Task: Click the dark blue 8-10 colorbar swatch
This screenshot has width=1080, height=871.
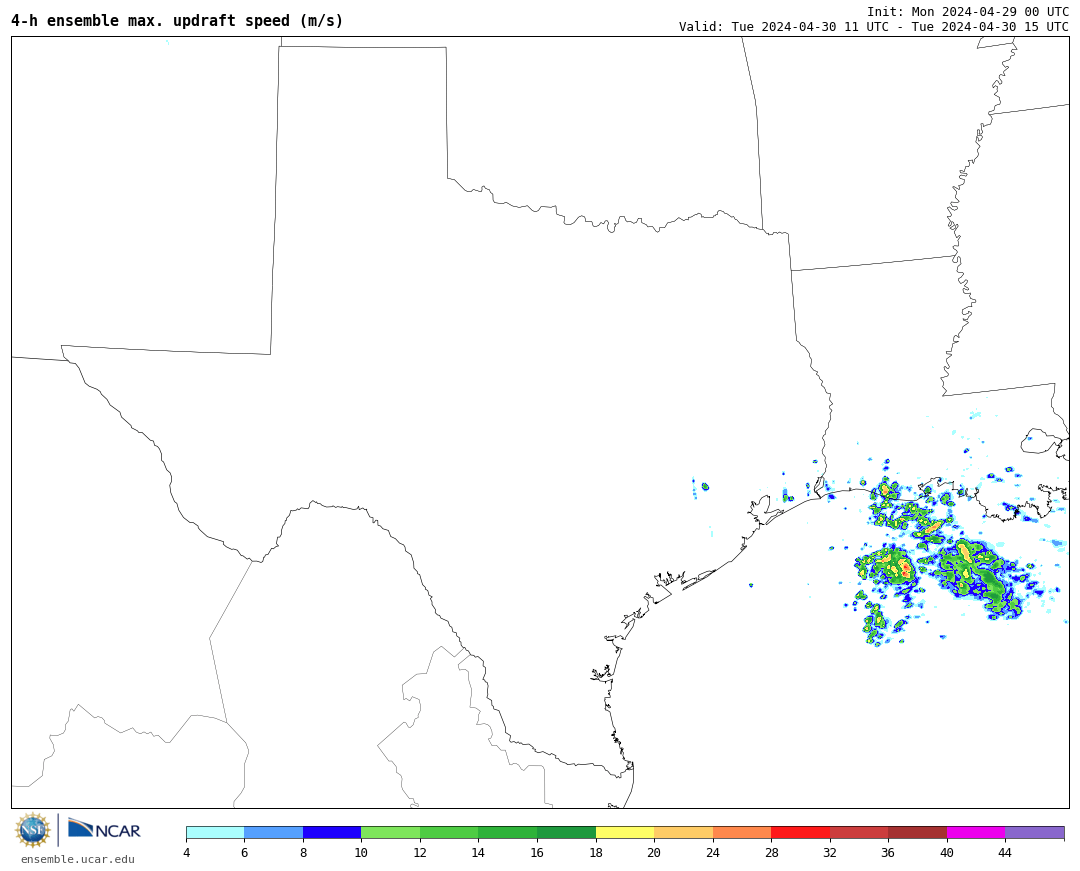Action: [x=332, y=832]
